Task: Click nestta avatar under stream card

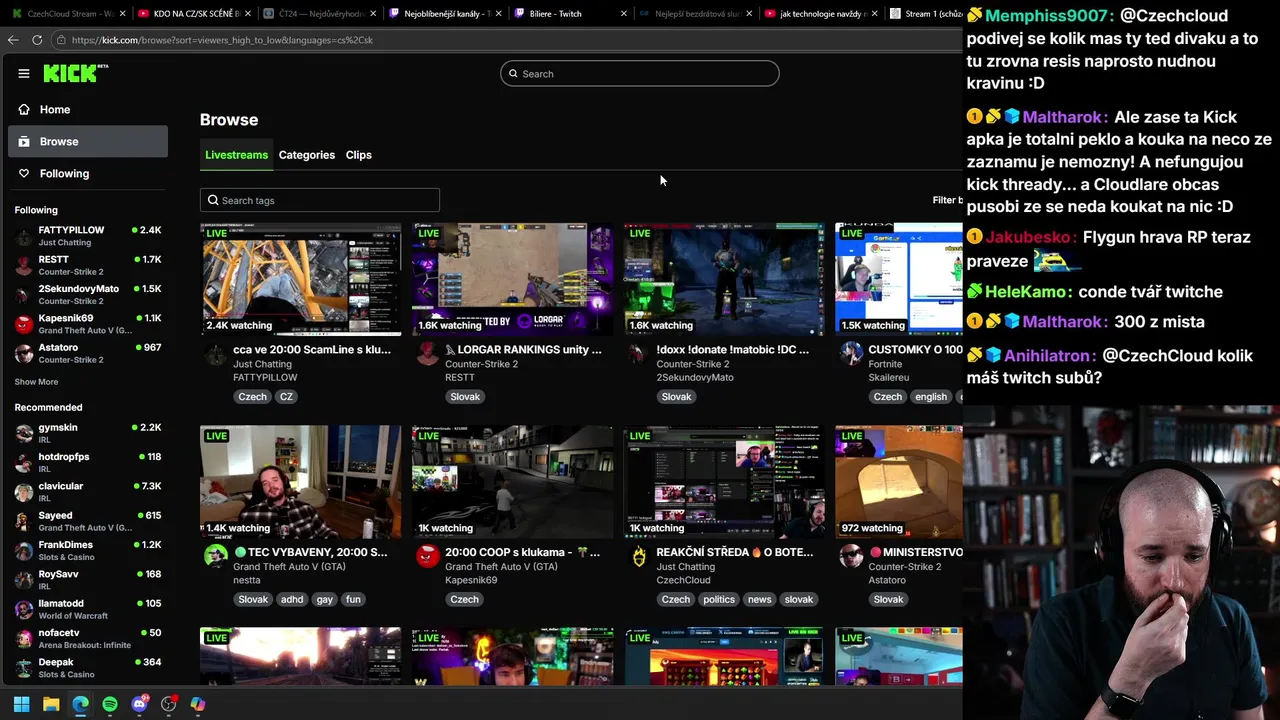Action: point(215,557)
